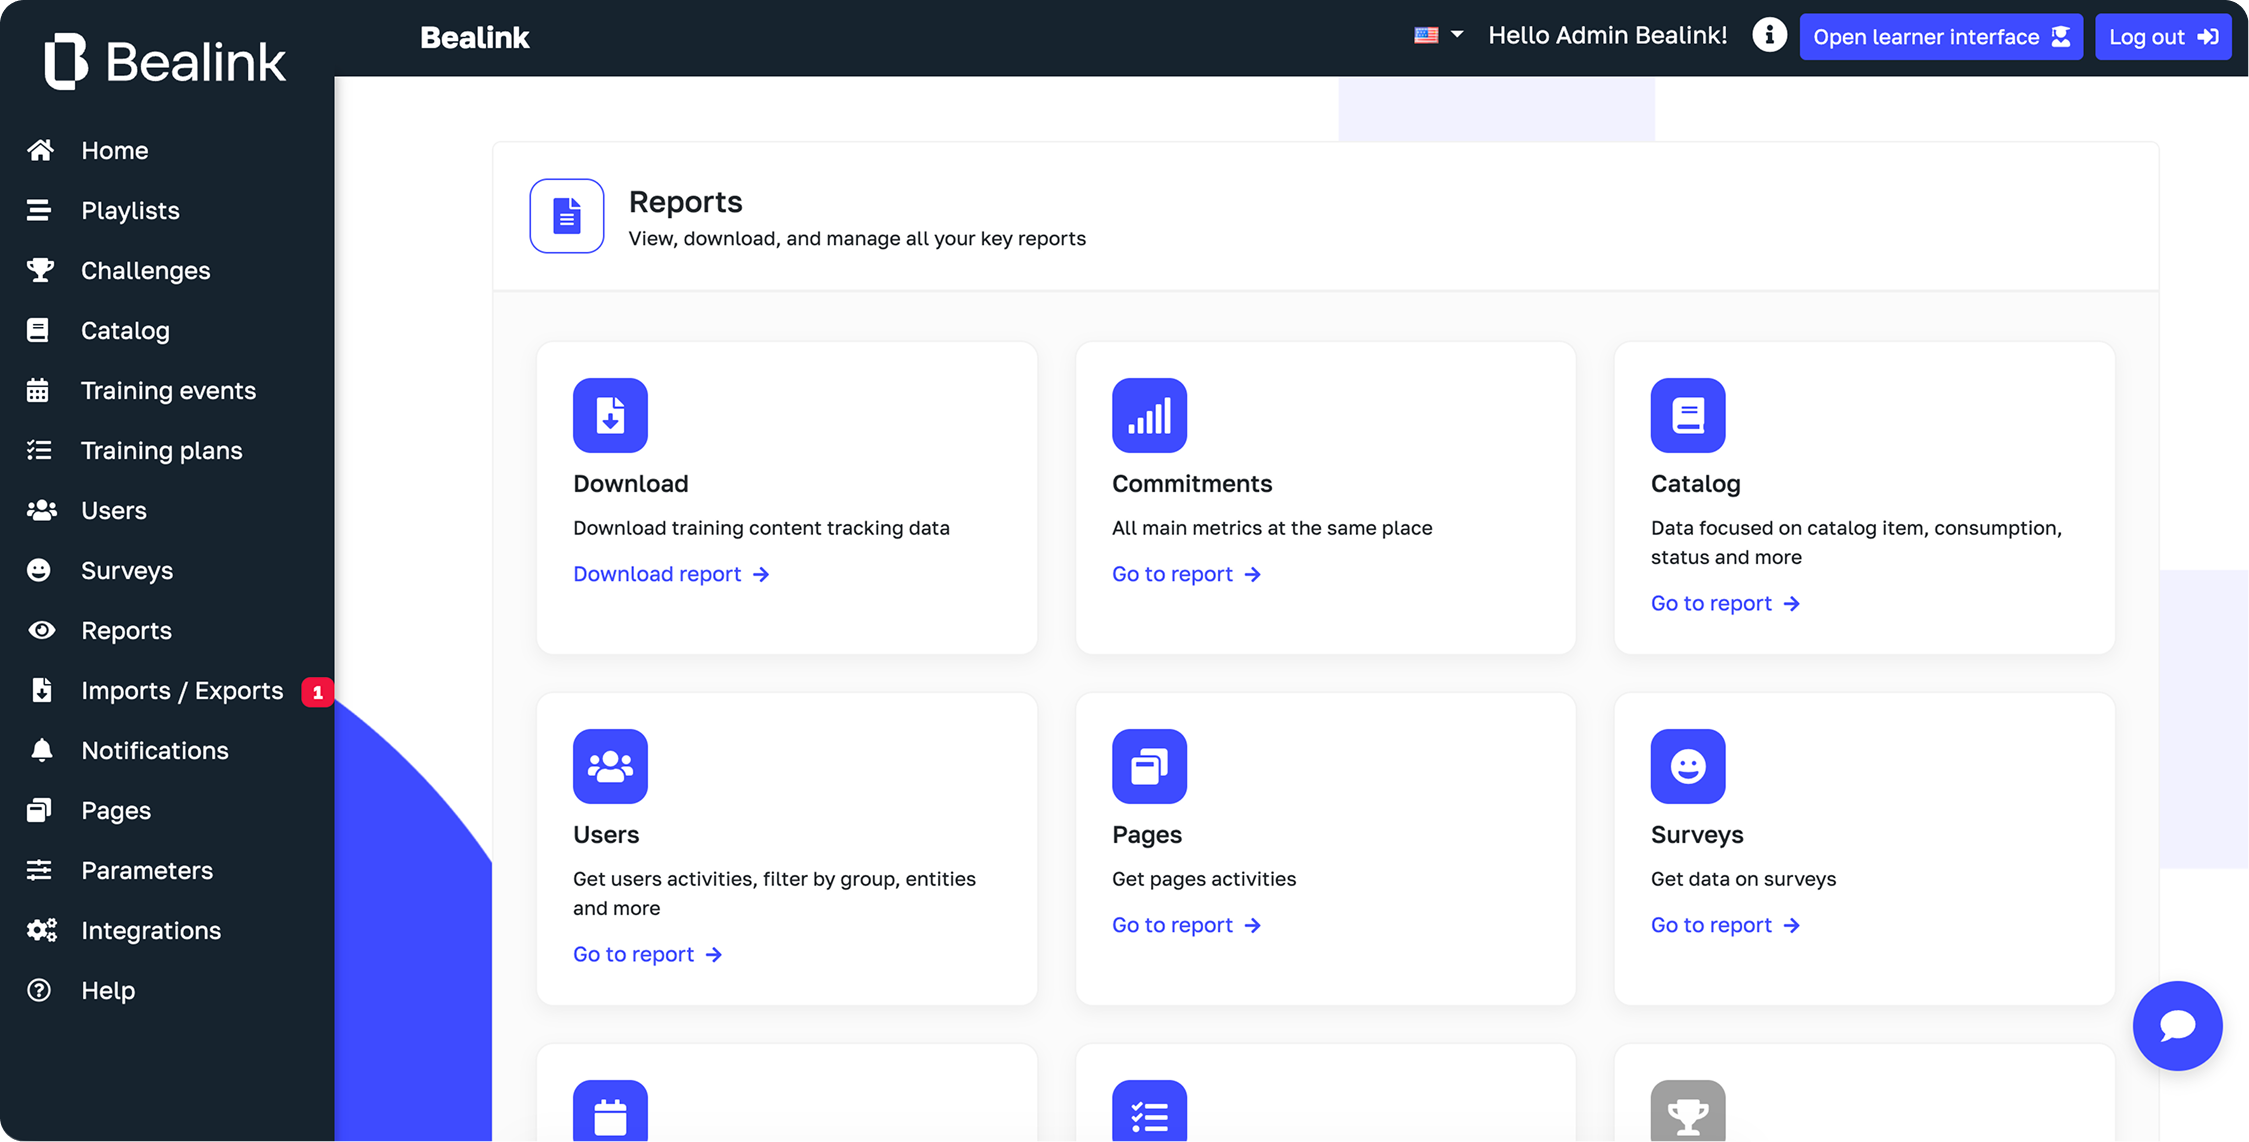This screenshot has width=2249, height=1142.
Task: Click the Bealink logo in sidebar
Action: point(166,61)
